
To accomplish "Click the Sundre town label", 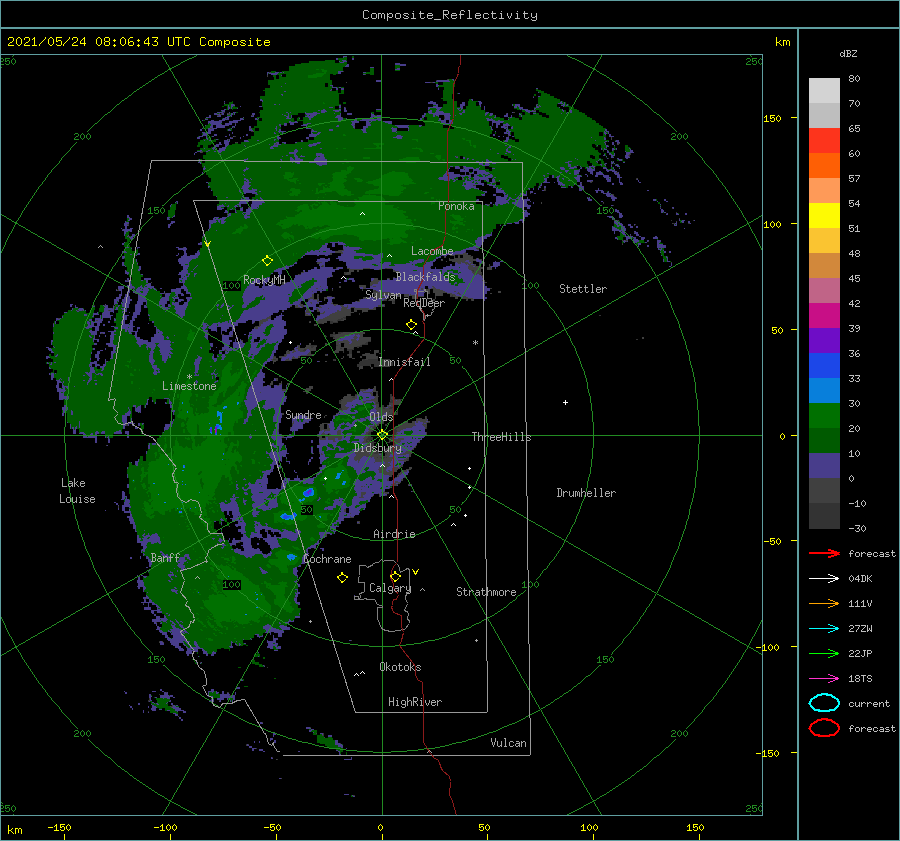I will click(303, 415).
